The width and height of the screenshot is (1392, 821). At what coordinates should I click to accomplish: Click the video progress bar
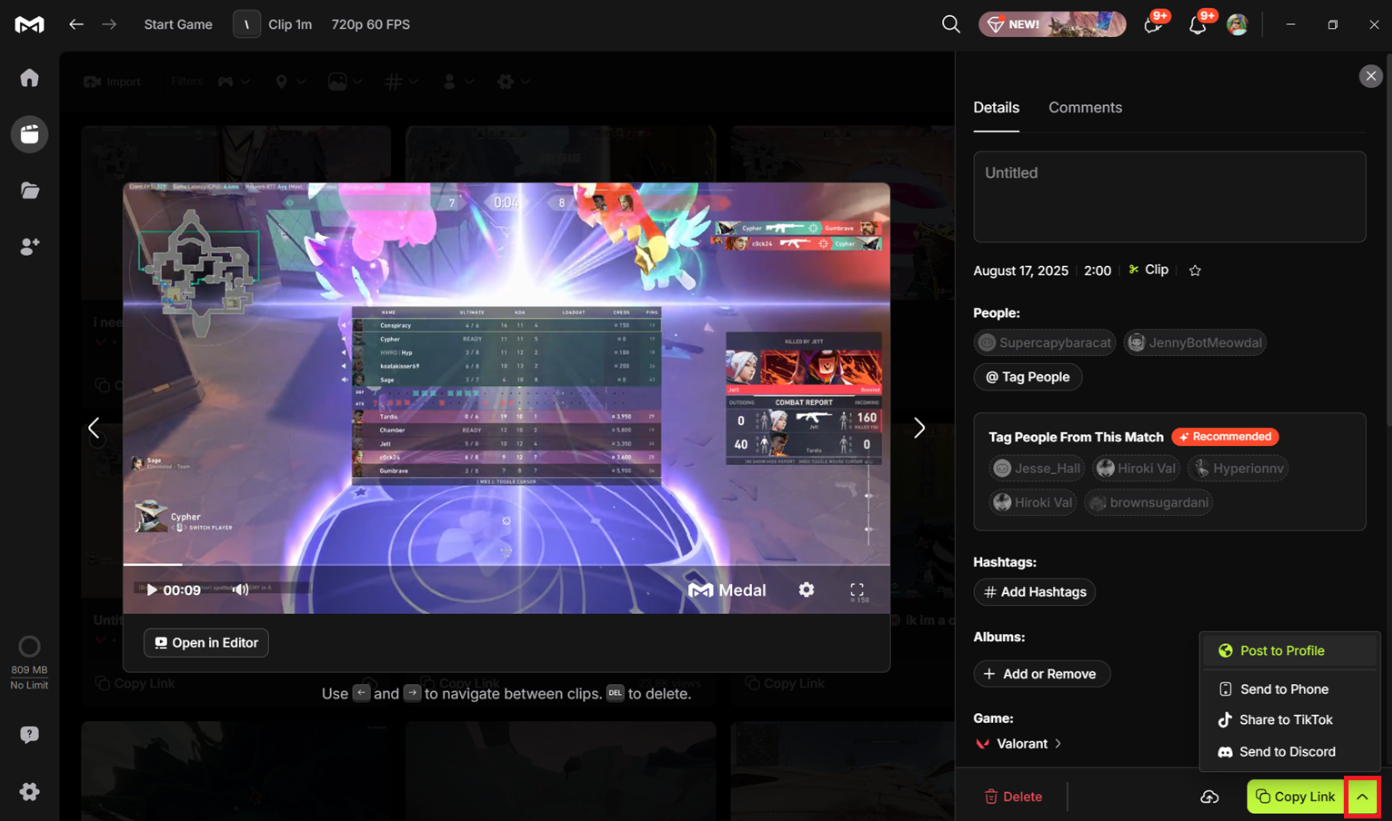click(x=506, y=565)
